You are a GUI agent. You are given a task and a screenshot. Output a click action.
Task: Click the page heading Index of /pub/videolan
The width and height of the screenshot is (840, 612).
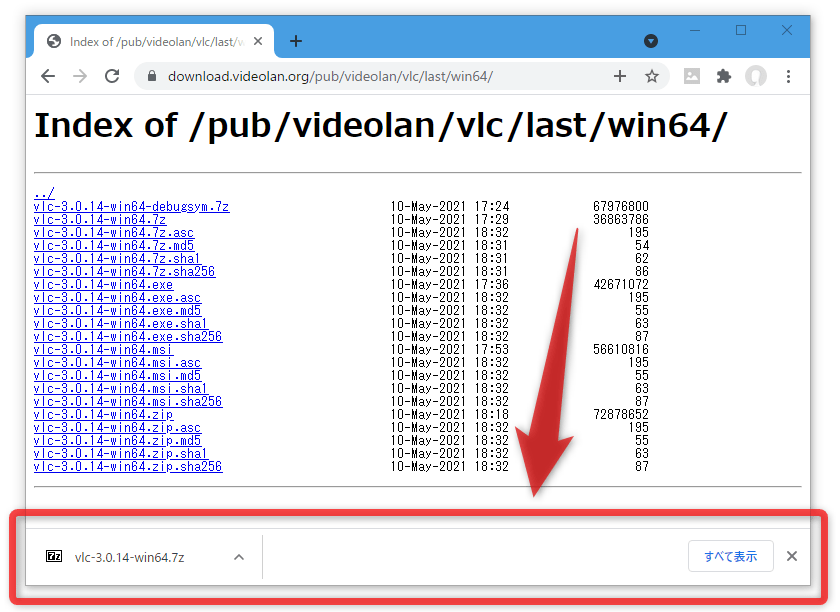pyautogui.click(x=381, y=126)
